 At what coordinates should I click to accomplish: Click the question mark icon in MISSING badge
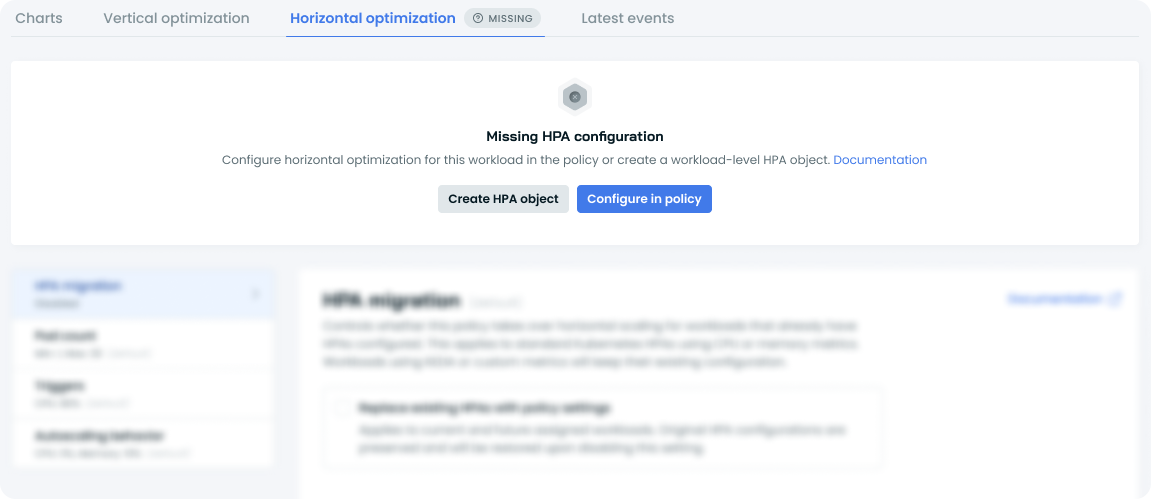tap(479, 18)
